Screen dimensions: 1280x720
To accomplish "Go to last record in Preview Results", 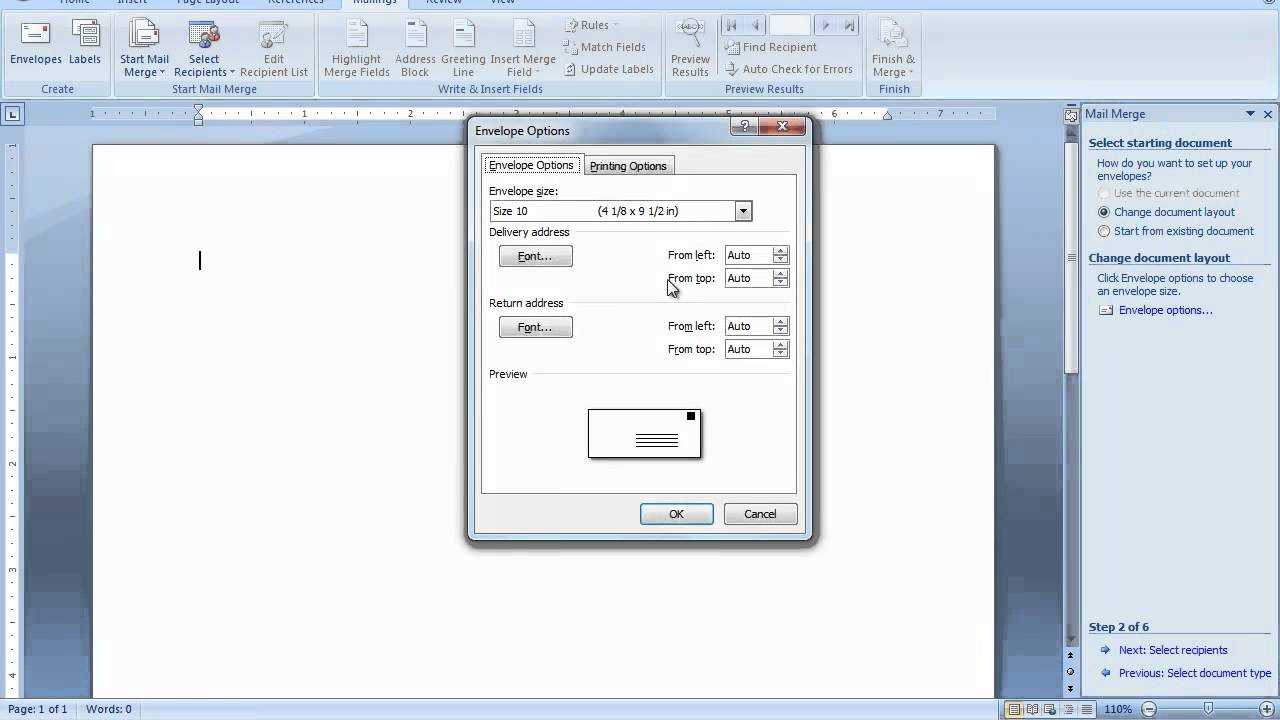I will point(849,25).
